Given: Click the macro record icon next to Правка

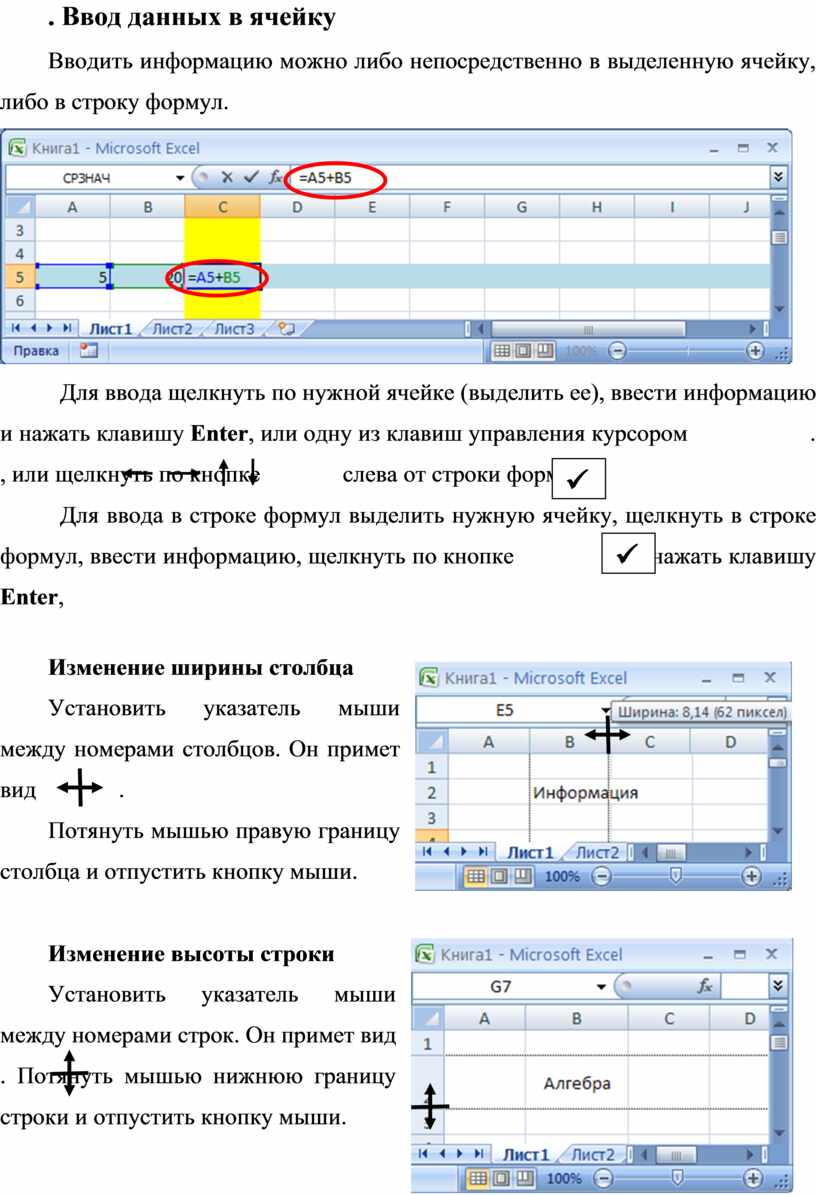Looking at the screenshot, I should coord(89,351).
